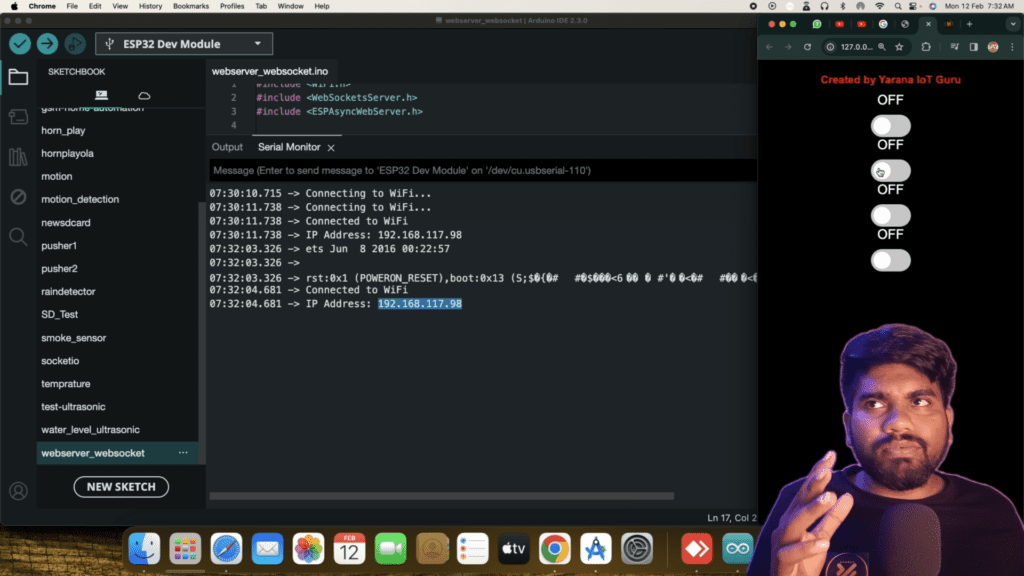Image resolution: width=1024 pixels, height=576 pixels.
Task: Open the newsdcard sketch
Action: (66, 223)
